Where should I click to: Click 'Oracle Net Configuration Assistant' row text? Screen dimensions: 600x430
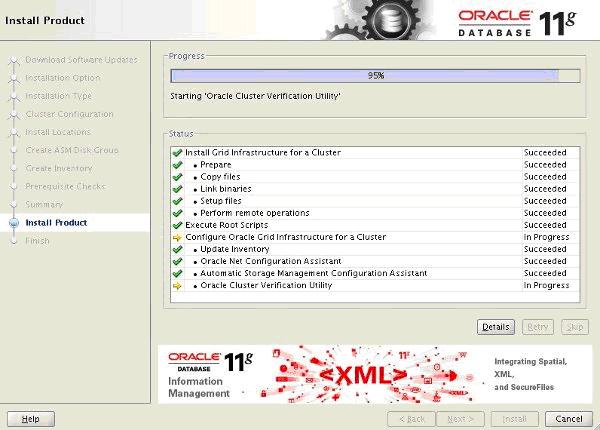pos(271,261)
